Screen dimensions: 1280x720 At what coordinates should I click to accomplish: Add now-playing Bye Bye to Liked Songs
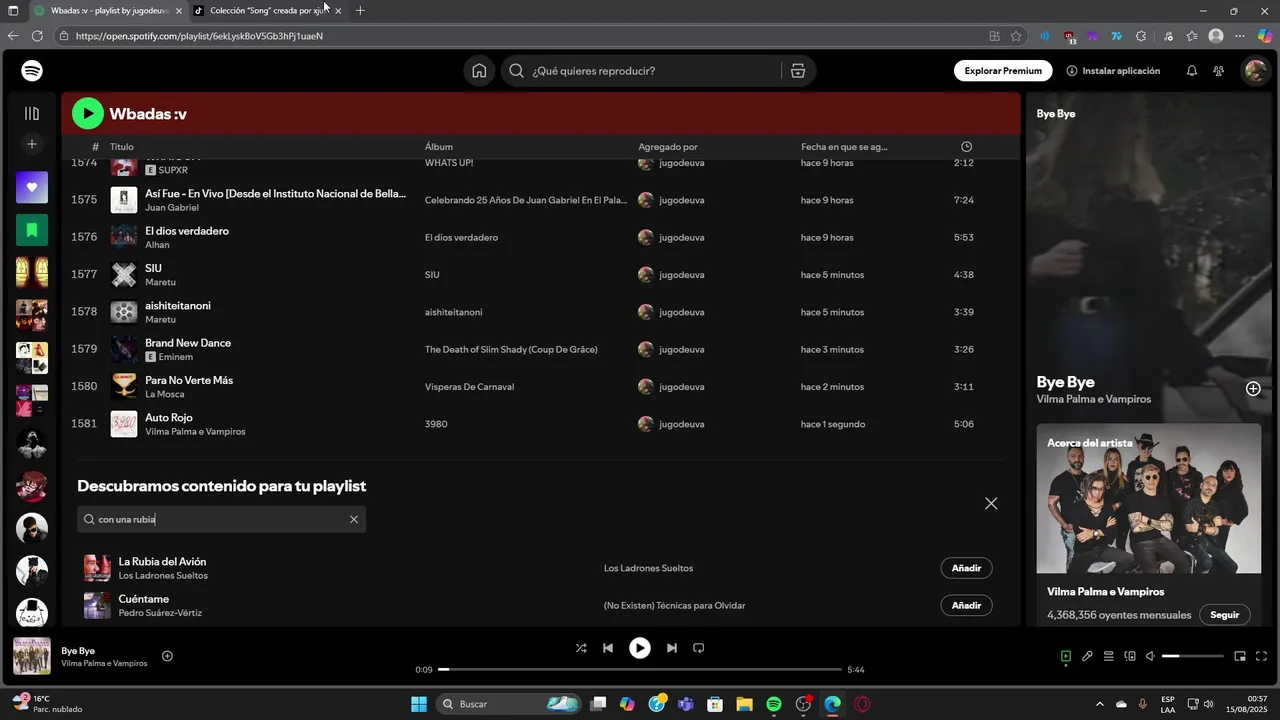(x=167, y=656)
